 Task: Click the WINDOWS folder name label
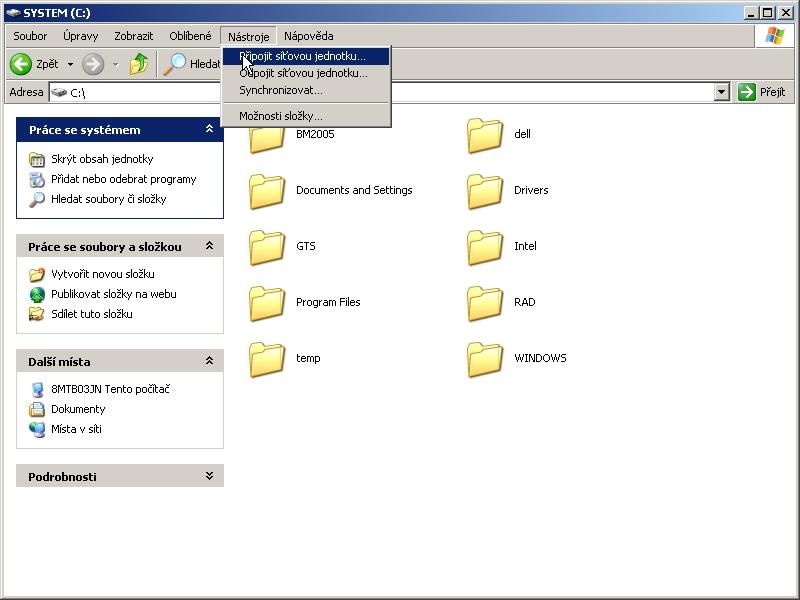540,358
